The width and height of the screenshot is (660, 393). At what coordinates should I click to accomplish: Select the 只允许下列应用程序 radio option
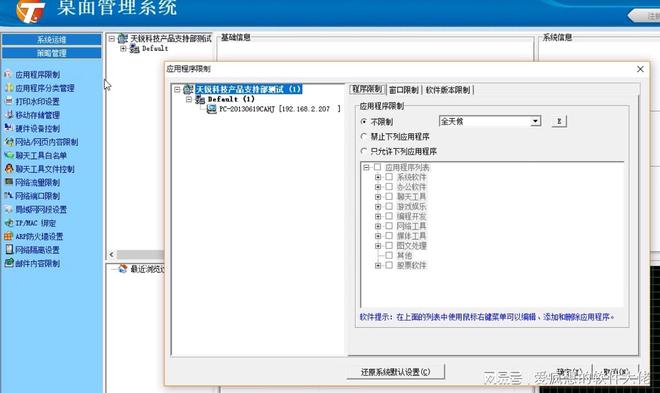[x=364, y=151]
